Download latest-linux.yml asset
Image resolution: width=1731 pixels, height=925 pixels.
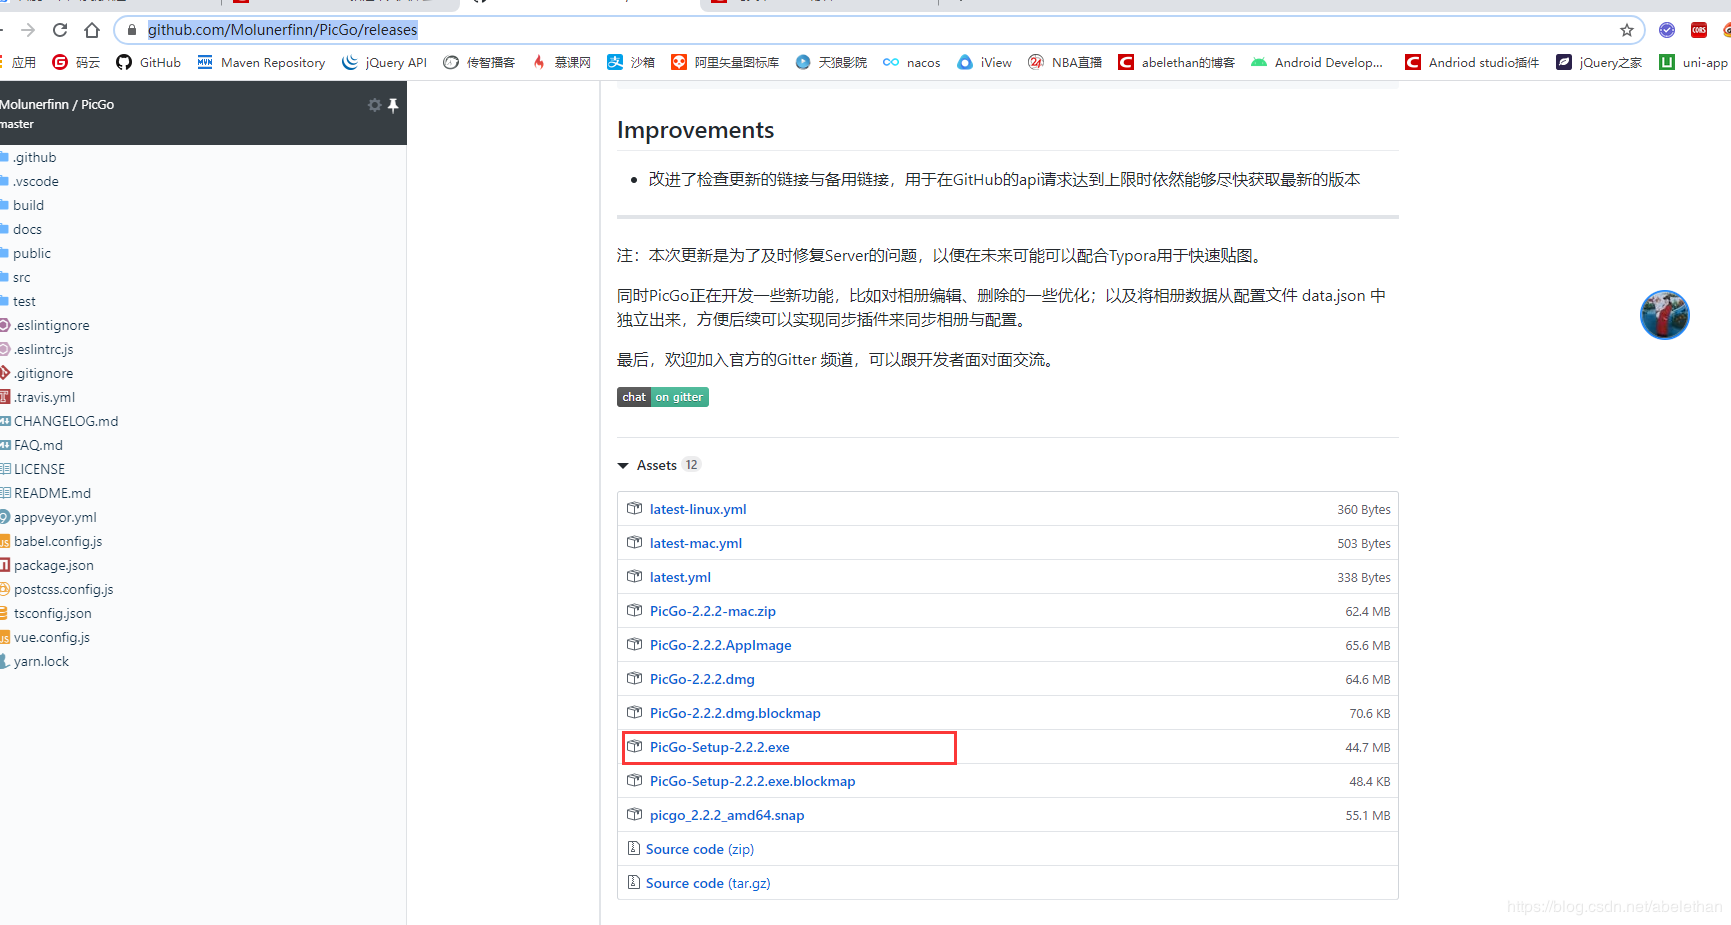click(698, 509)
